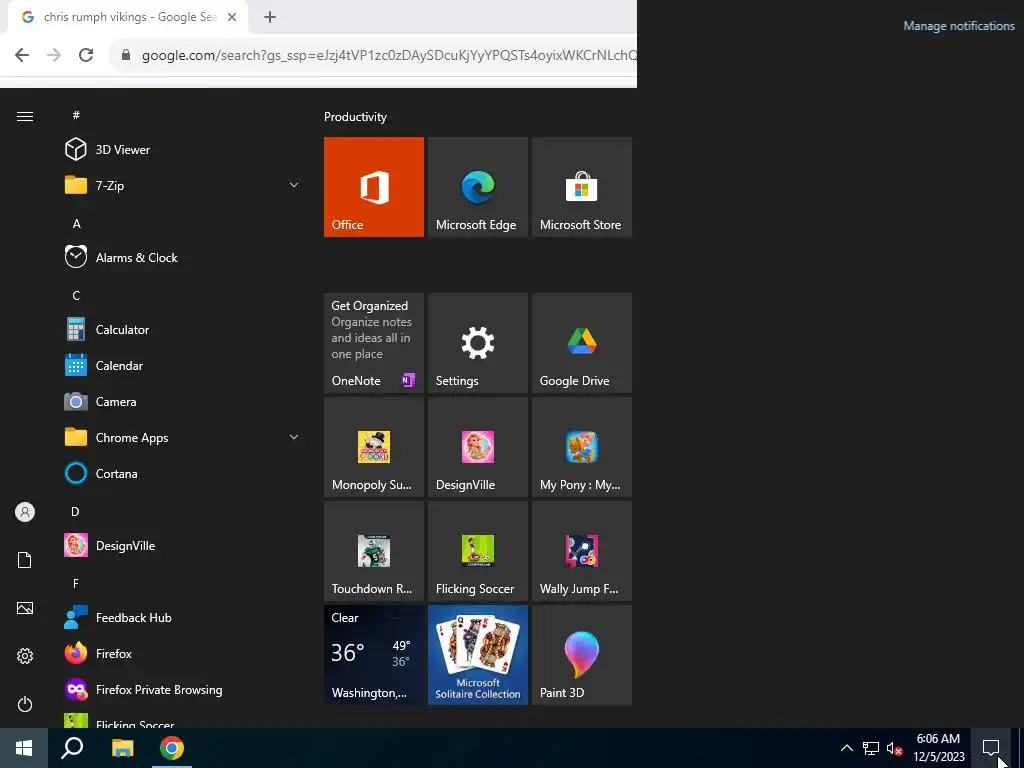Open Firefox Private Browsing
Viewport: 1024px width, 768px height.
[x=183, y=690]
